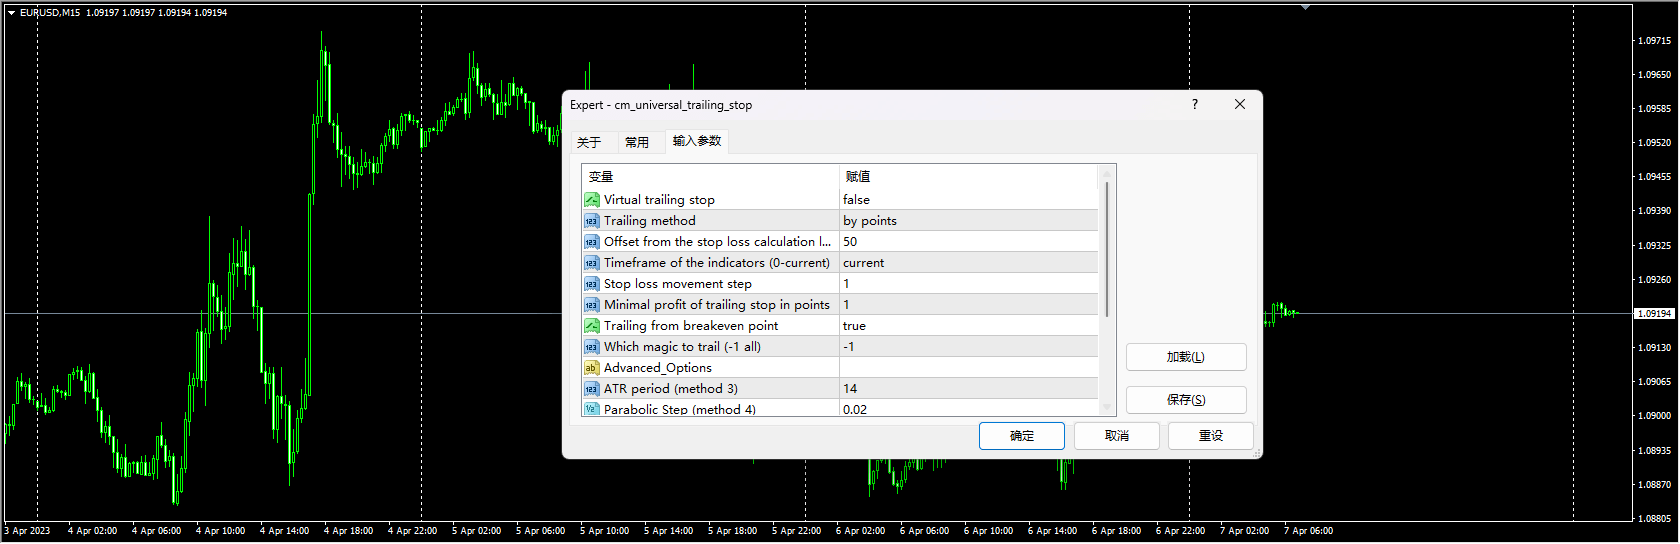
Task: Click the chart shift marker at top
Action: click(x=1305, y=7)
